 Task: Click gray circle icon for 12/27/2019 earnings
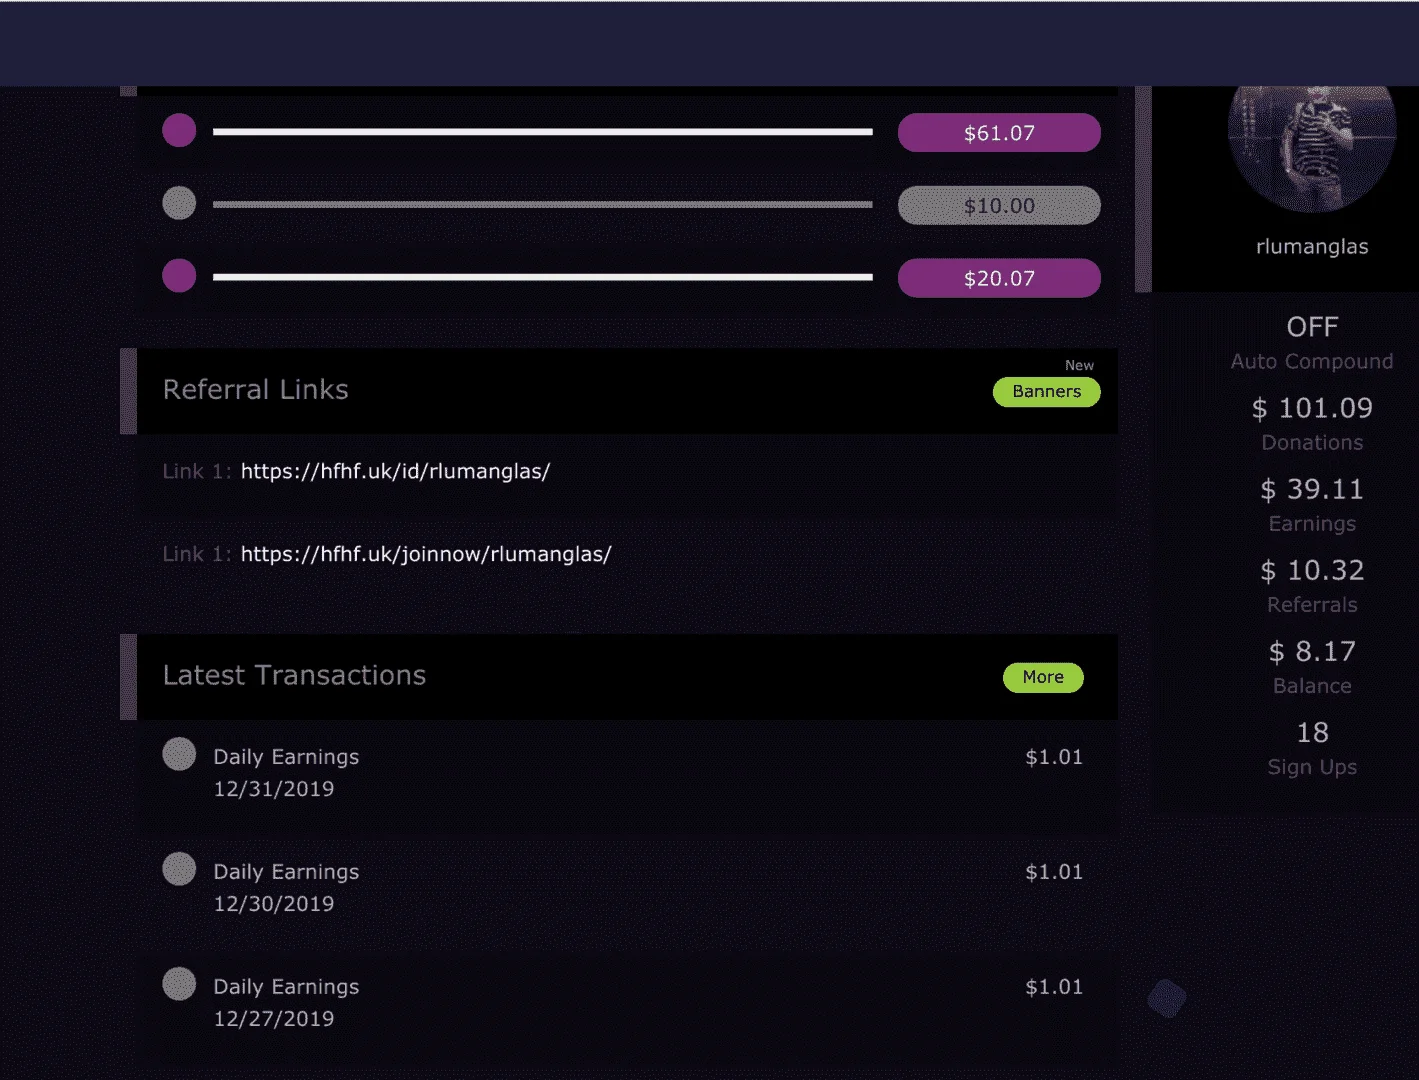coord(179,984)
